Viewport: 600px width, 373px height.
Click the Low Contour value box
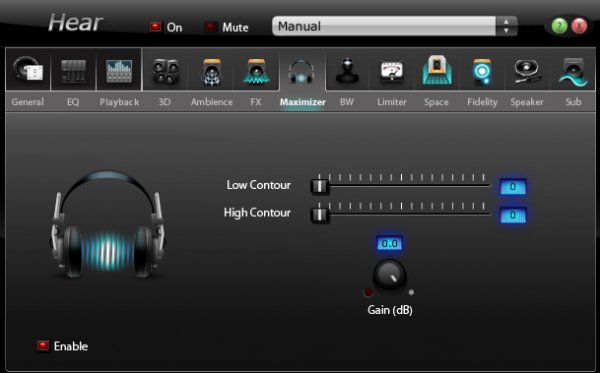(x=513, y=187)
